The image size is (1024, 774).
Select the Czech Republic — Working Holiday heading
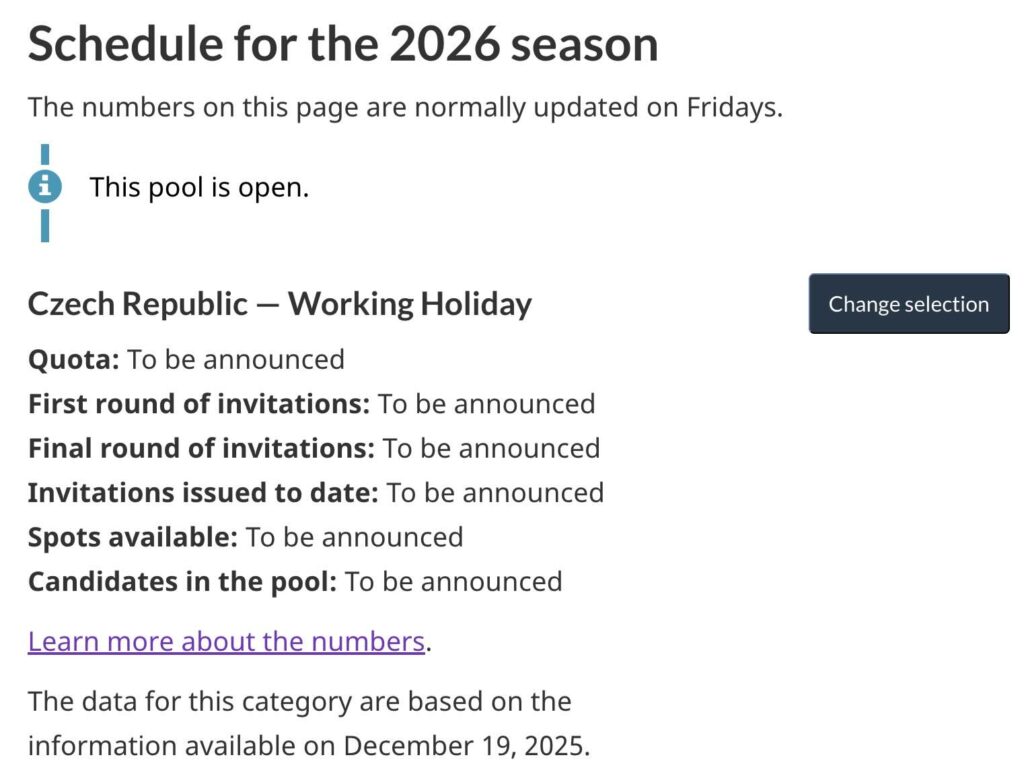[279, 304]
